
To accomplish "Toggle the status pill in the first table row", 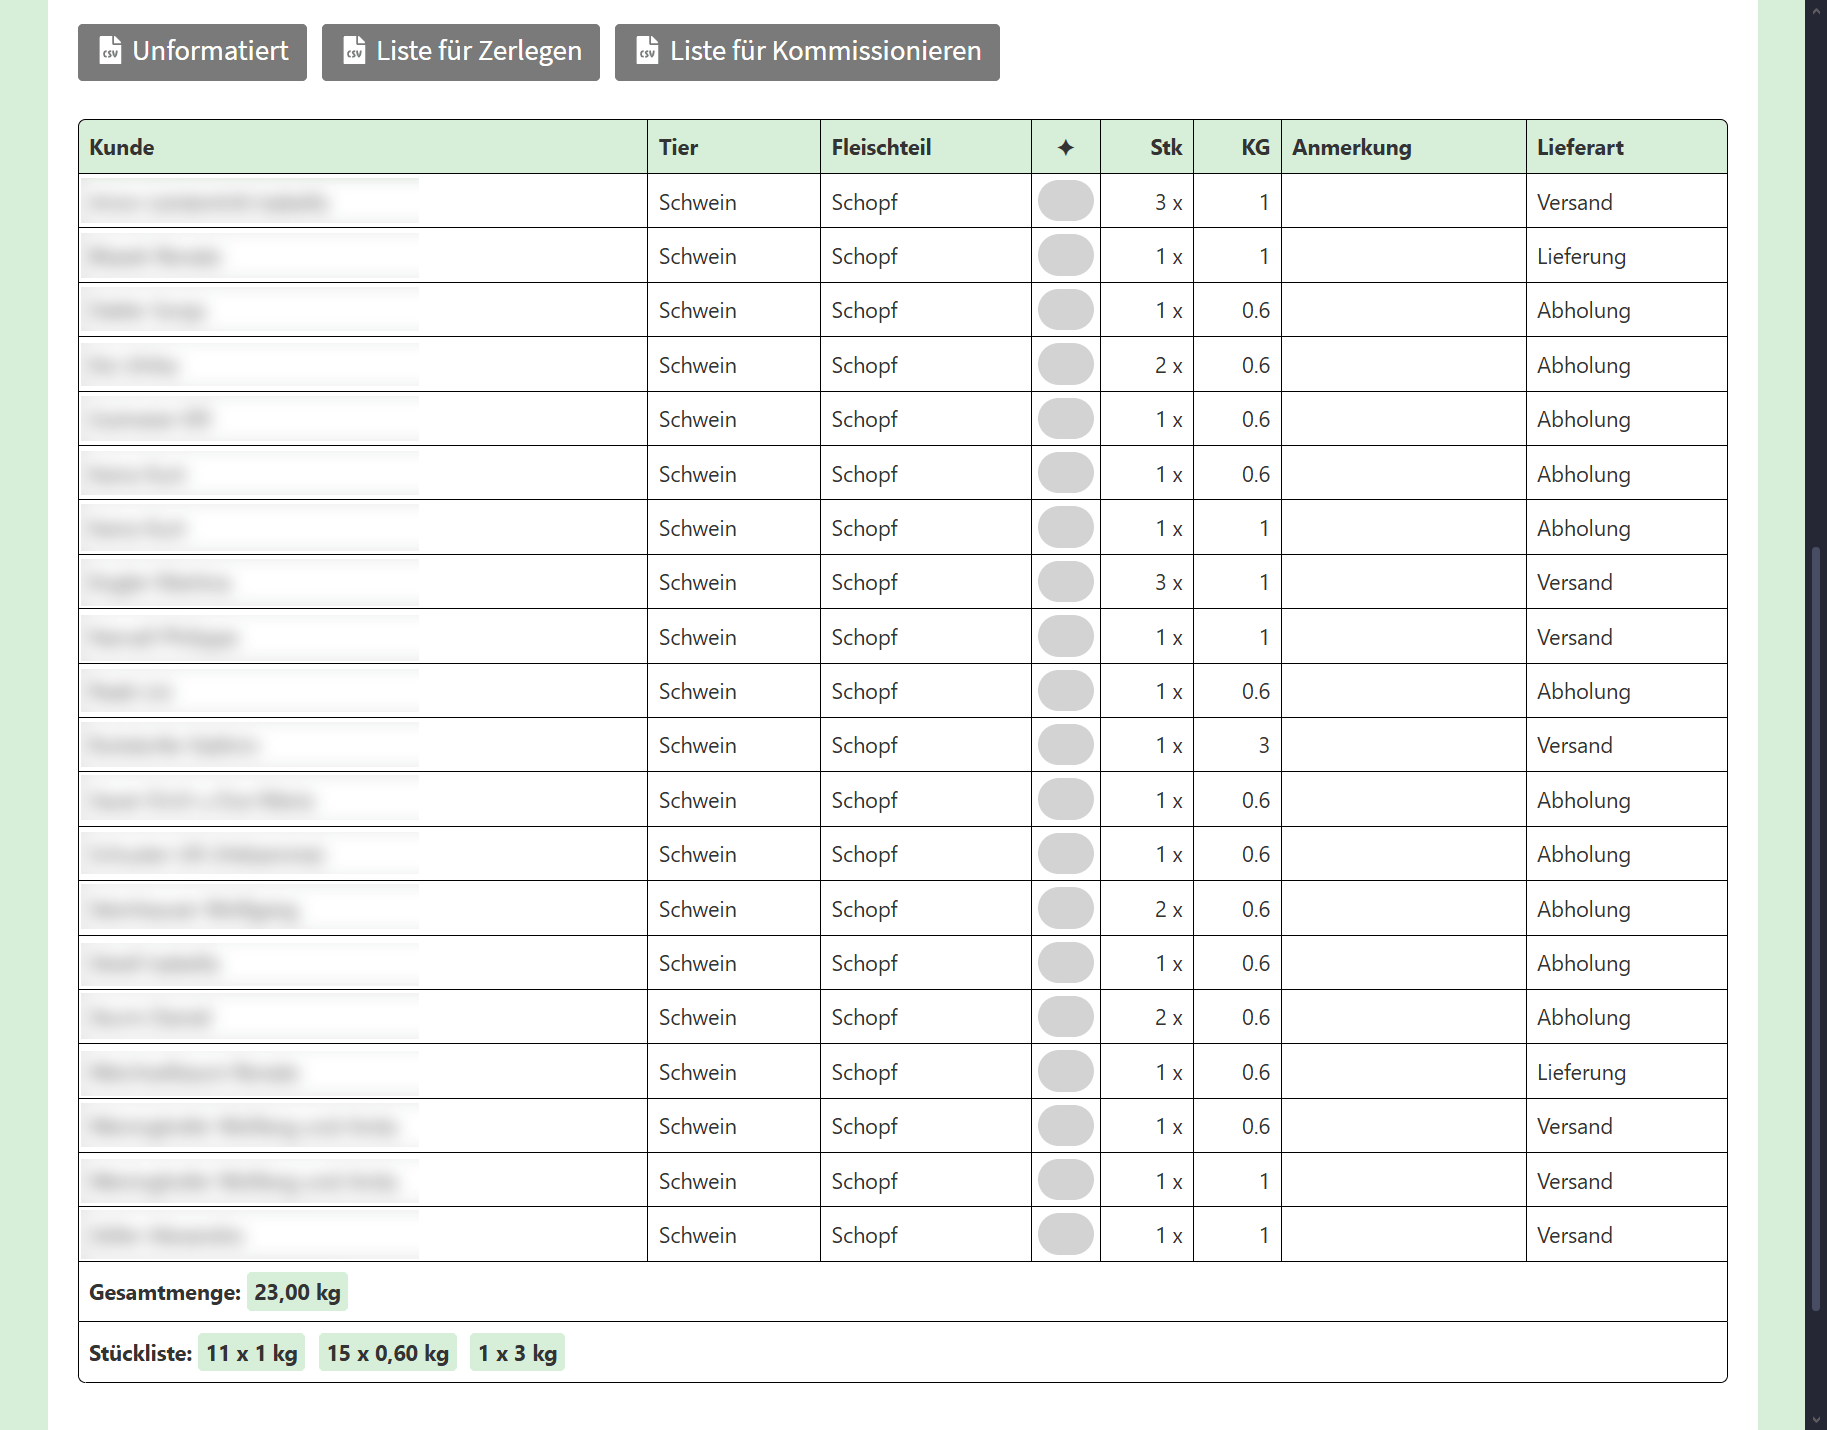I will 1065,201.
